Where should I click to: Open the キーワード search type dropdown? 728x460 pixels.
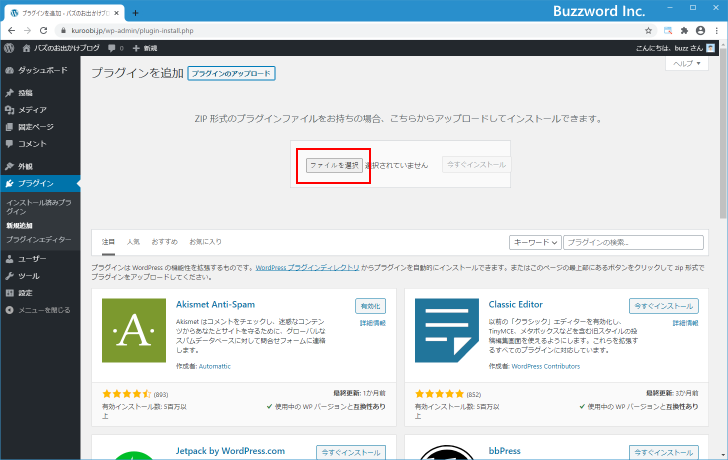coord(535,242)
